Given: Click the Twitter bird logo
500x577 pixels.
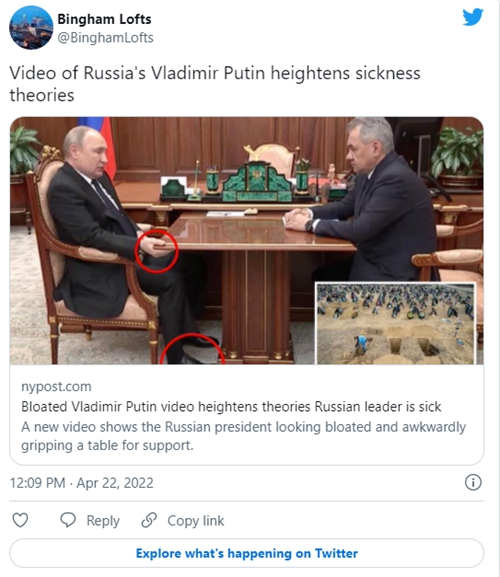Looking at the screenshot, I should tap(473, 17).
